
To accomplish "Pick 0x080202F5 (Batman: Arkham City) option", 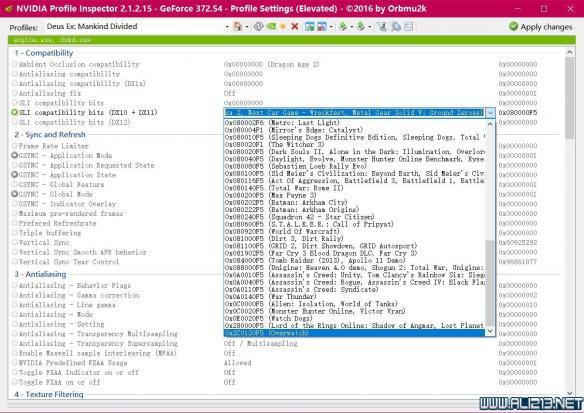I will (x=355, y=202).
